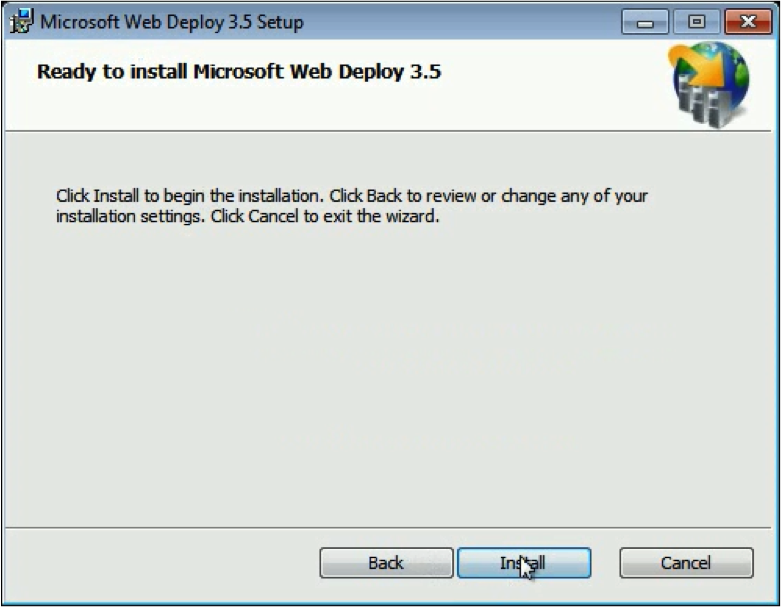Click the 'Click Install to begin' instruction text
Image resolution: width=781 pixels, height=607 pixels.
coord(352,206)
